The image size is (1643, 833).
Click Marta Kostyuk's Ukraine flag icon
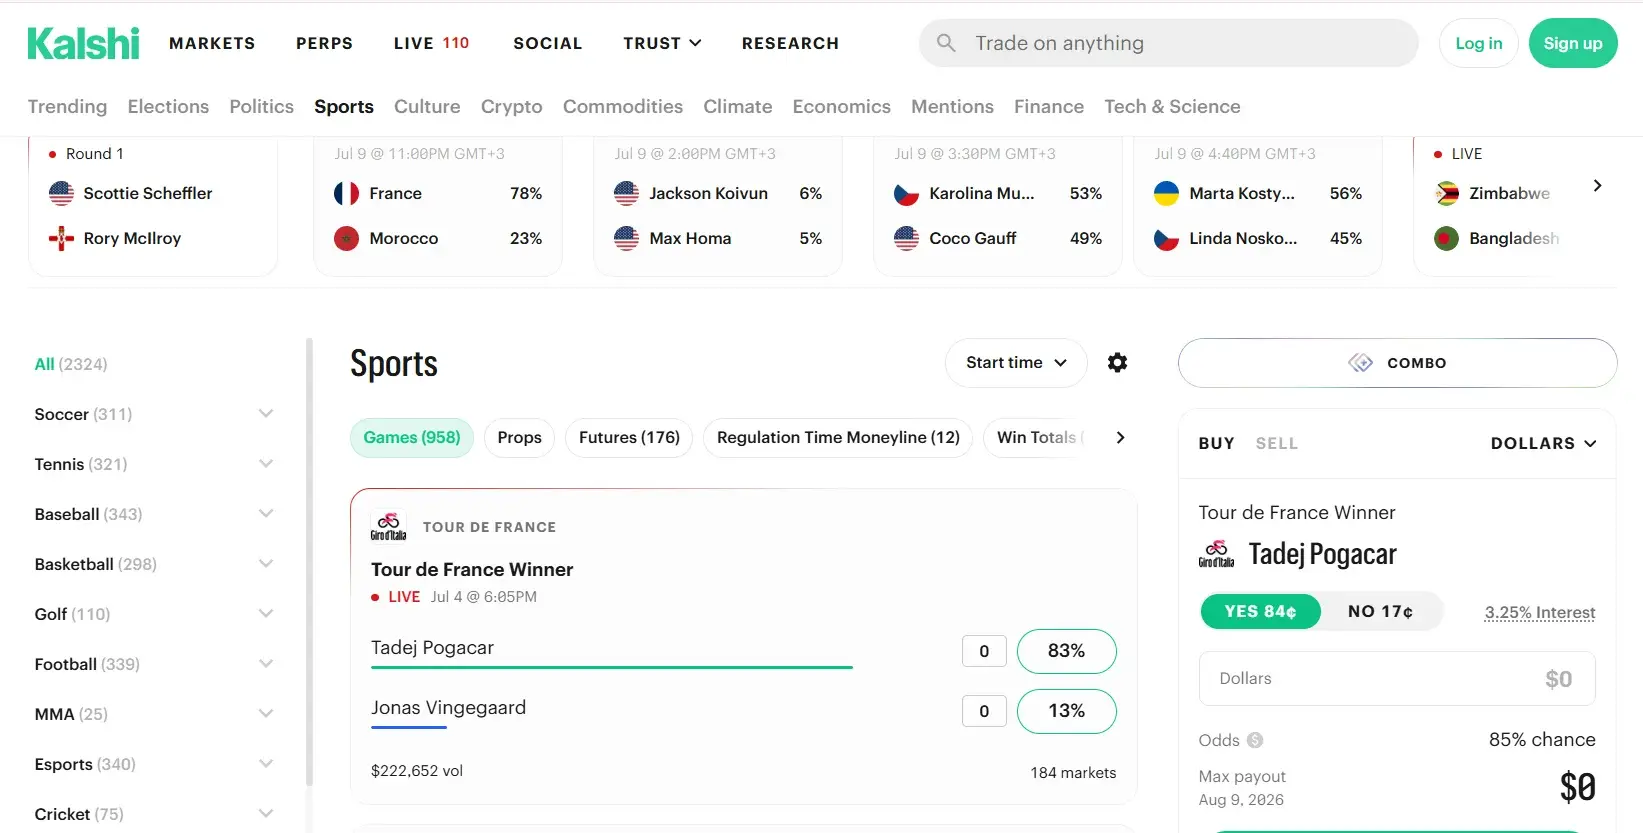[1166, 193]
